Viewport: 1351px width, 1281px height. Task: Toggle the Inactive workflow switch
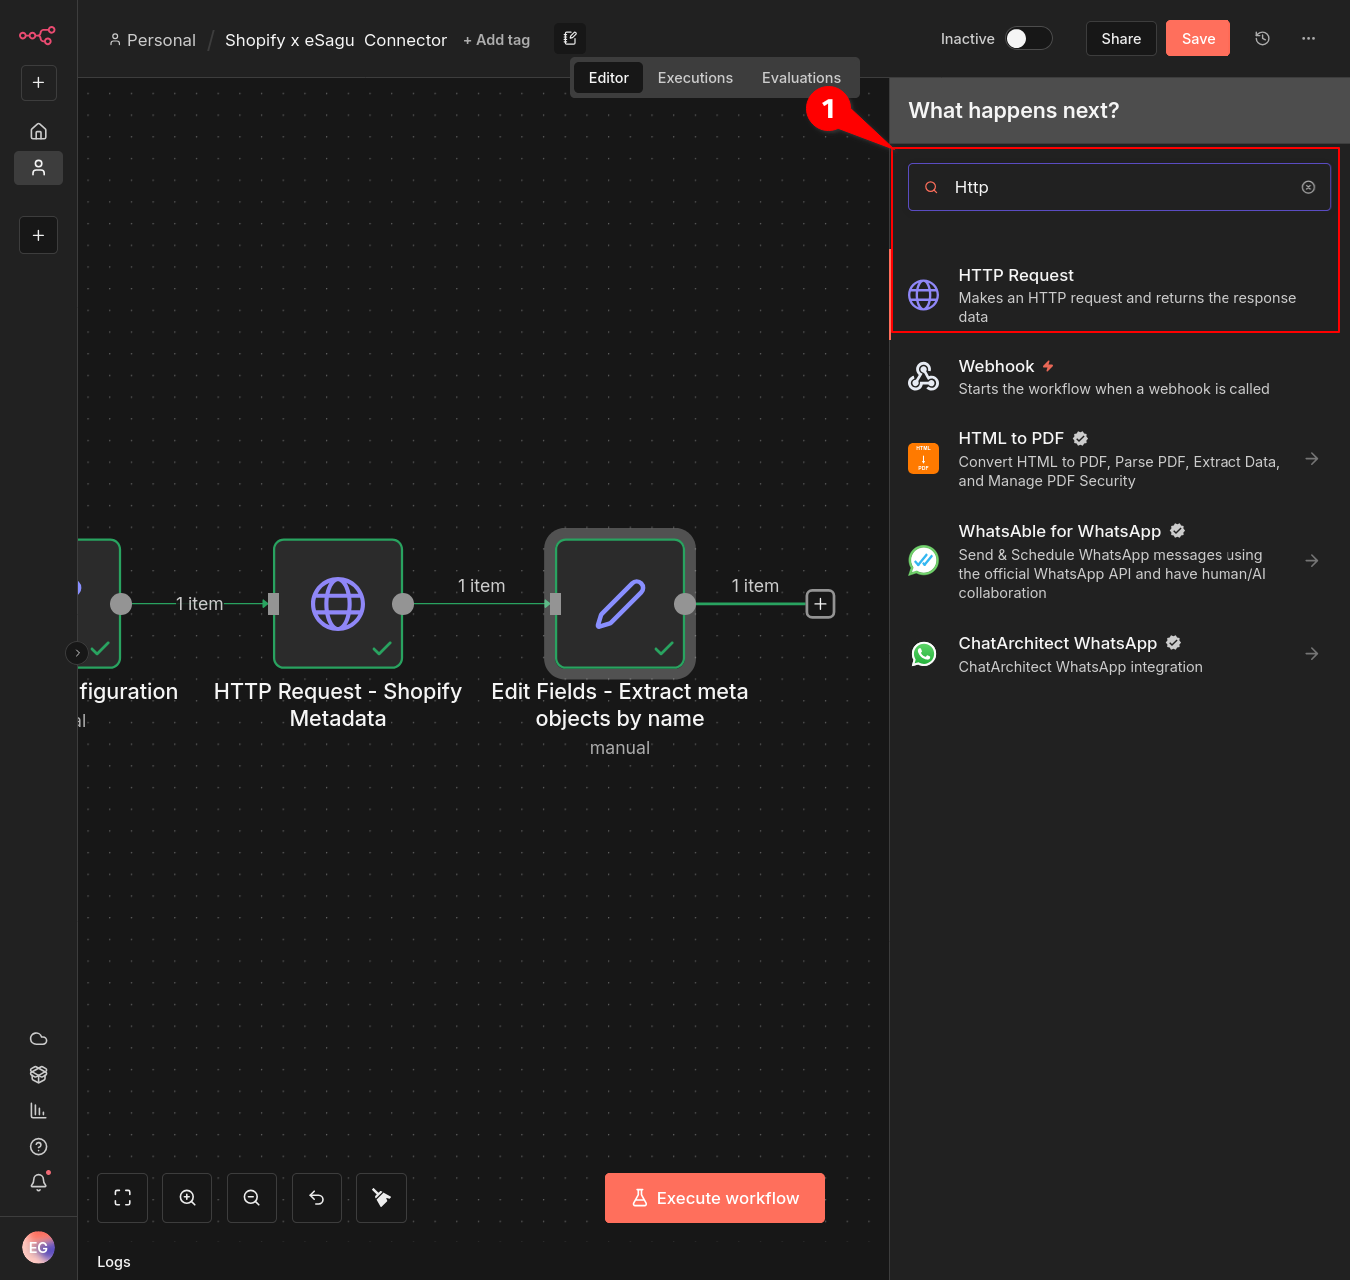tap(1028, 39)
